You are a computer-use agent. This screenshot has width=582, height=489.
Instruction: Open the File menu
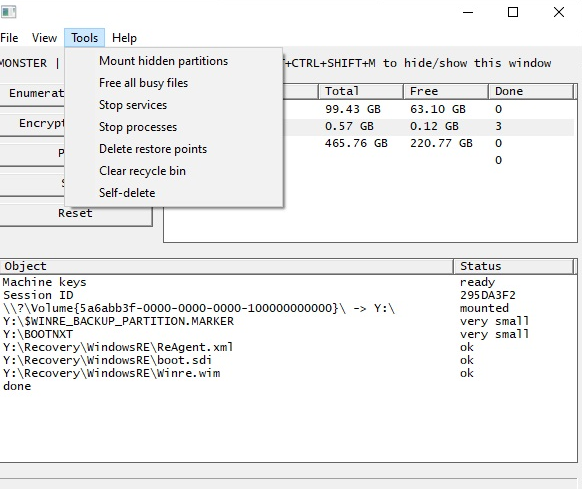(x=9, y=38)
